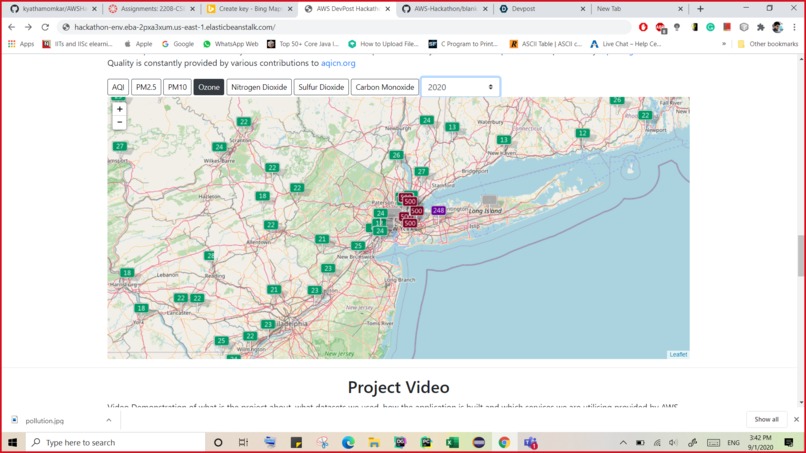Switch to the Create key Bing Maps tab

[x=250, y=9]
